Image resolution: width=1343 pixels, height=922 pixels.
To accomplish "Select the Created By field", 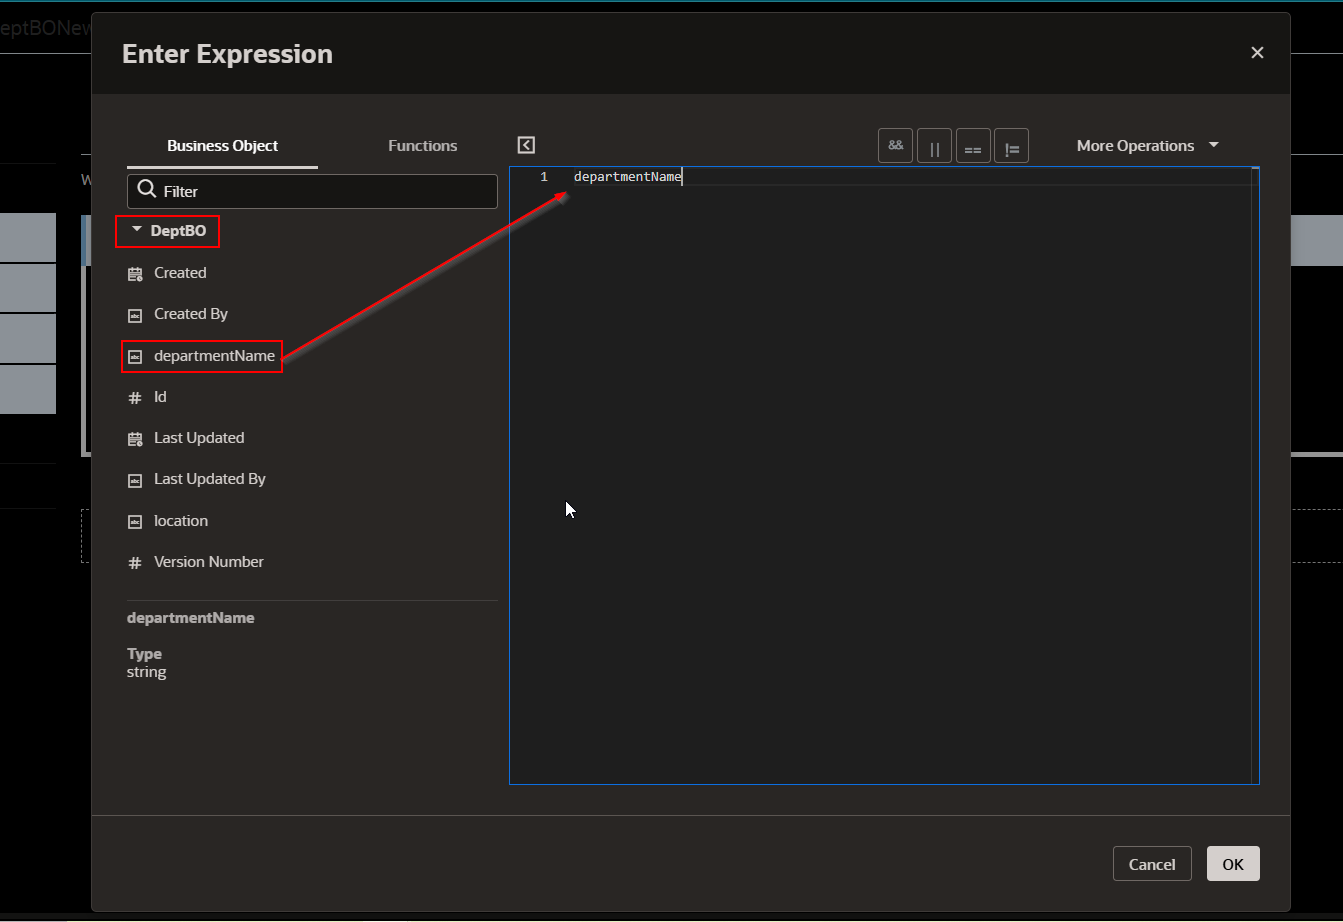I will pos(191,314).
